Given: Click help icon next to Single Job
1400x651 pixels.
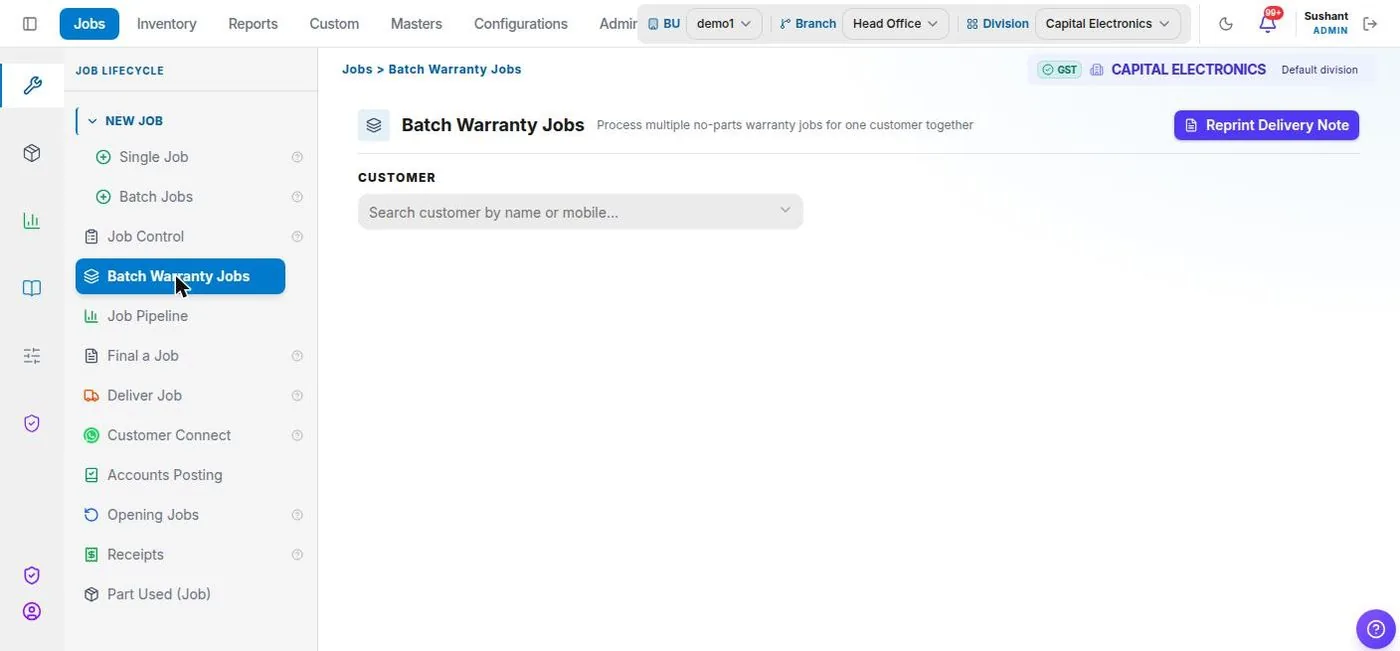Looking at the screenshot, I should click(x=297, y=157).
